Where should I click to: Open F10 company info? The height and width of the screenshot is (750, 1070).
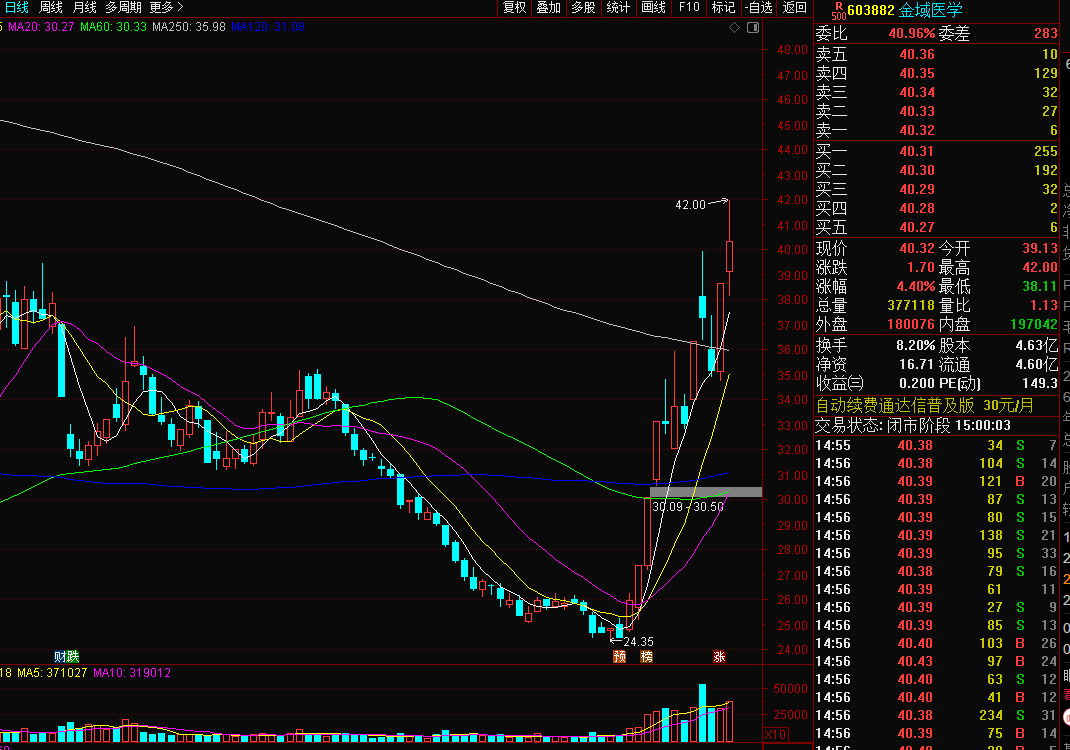pos(689,8)
